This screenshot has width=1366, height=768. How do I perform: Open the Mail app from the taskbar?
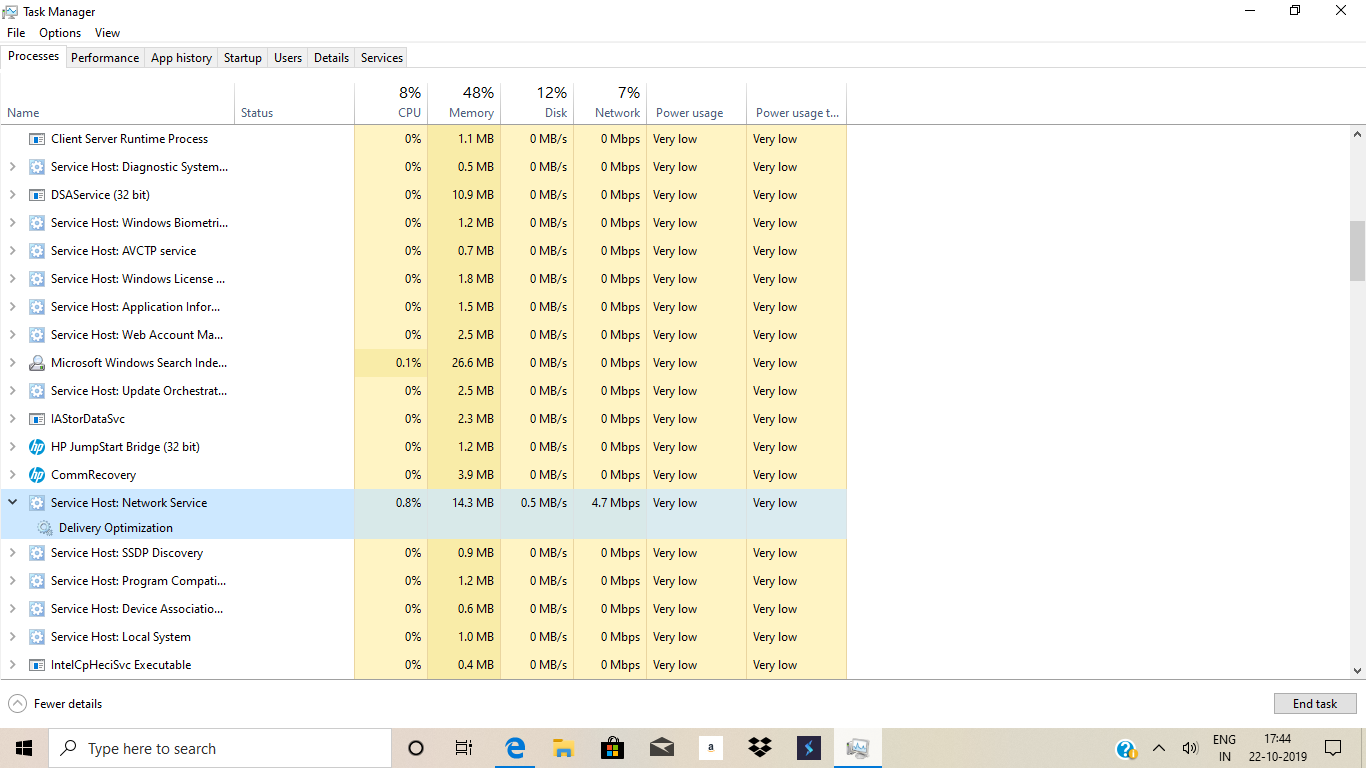pyautogui.click(x=661, y=748)
